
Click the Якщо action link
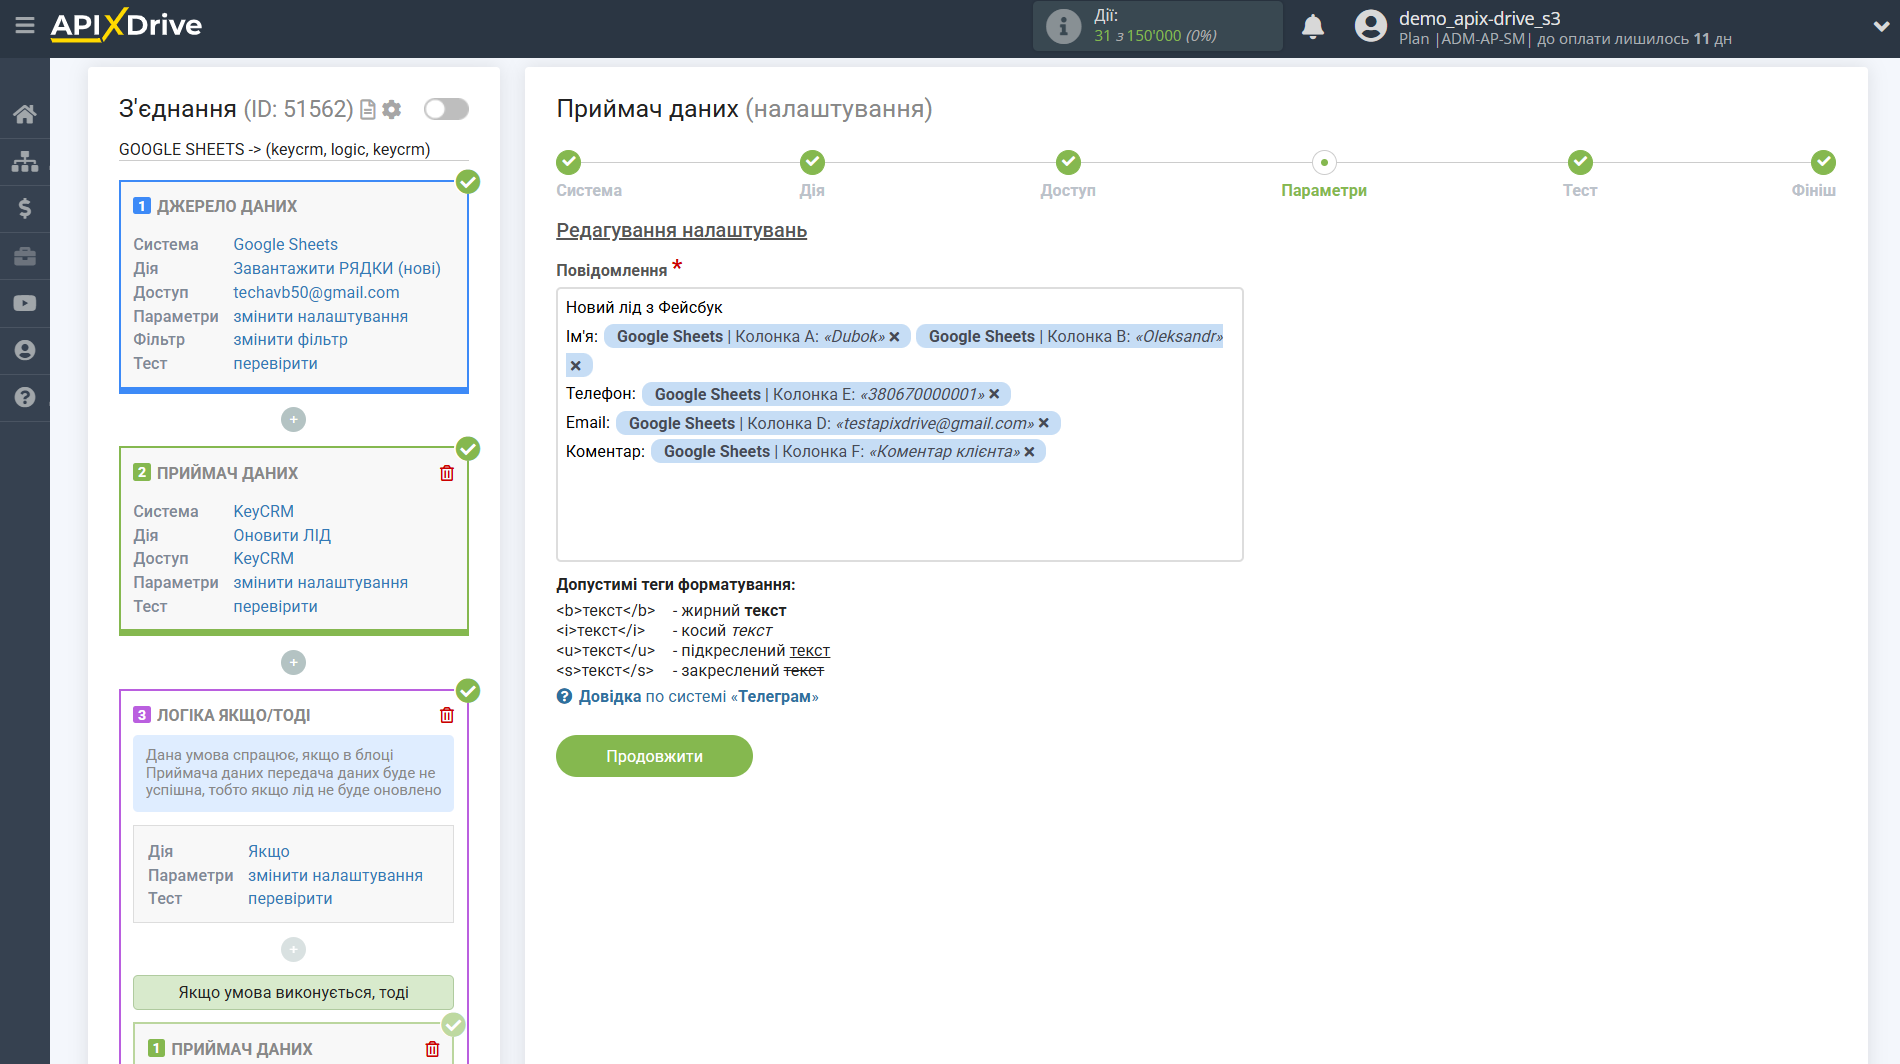pos(269,851)
